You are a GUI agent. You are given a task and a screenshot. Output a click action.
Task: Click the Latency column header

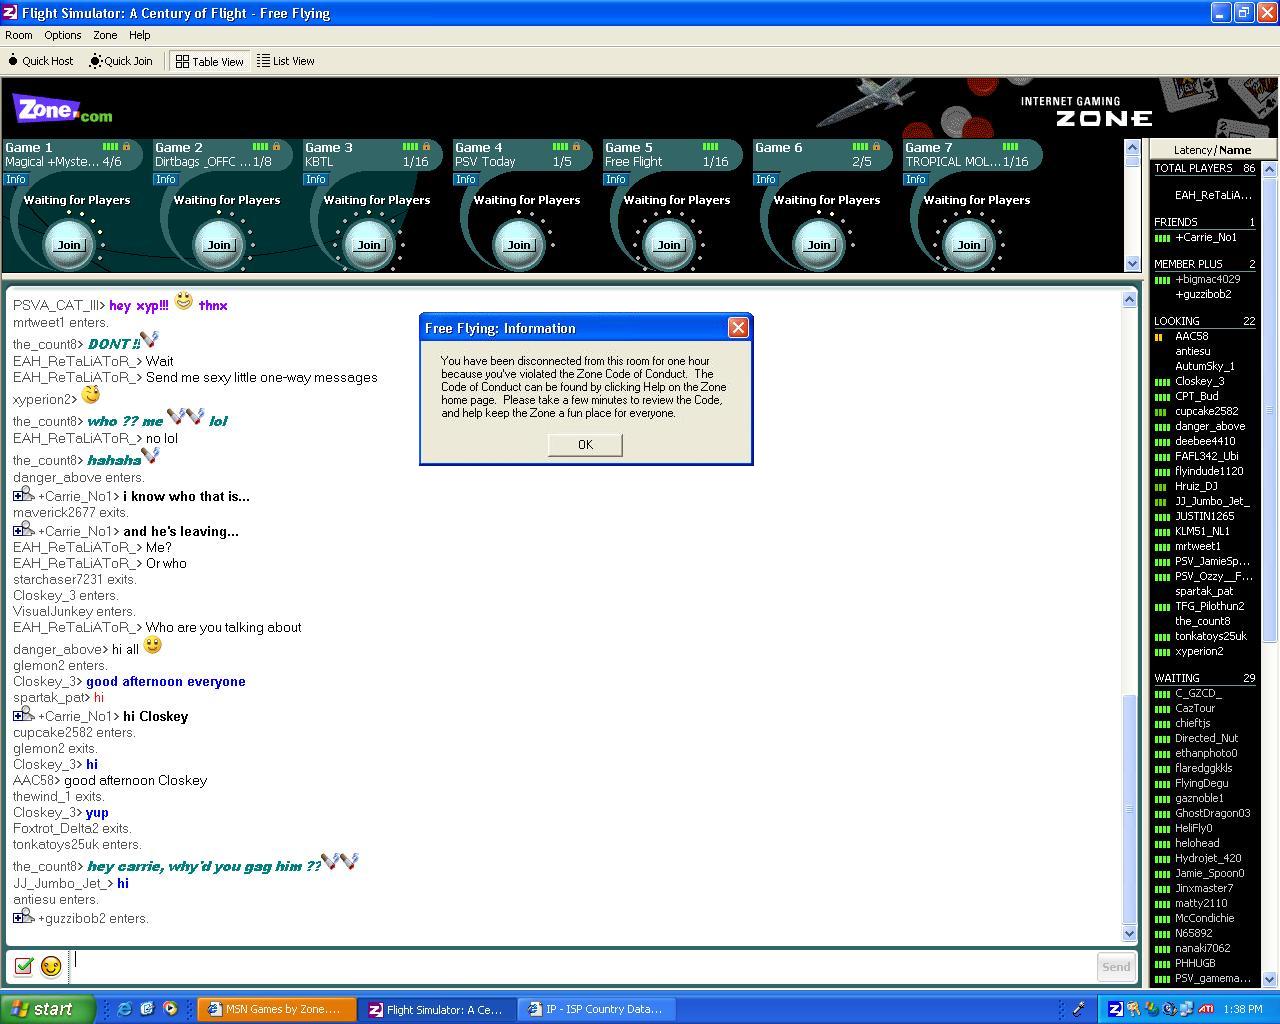(1192, 150)
